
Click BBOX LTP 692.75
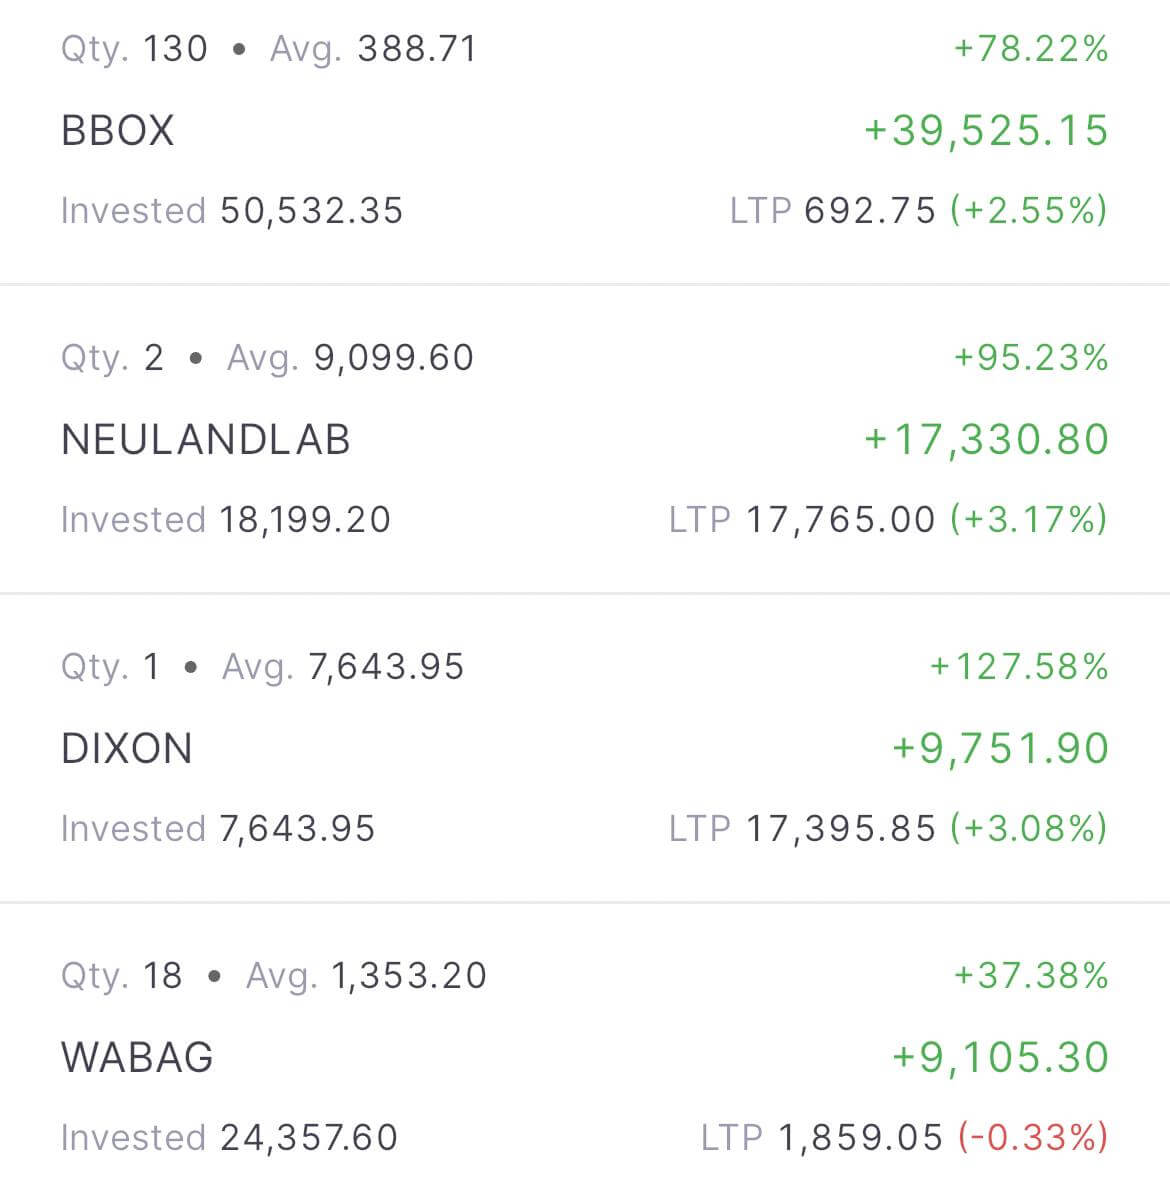[x=870, y=211]
